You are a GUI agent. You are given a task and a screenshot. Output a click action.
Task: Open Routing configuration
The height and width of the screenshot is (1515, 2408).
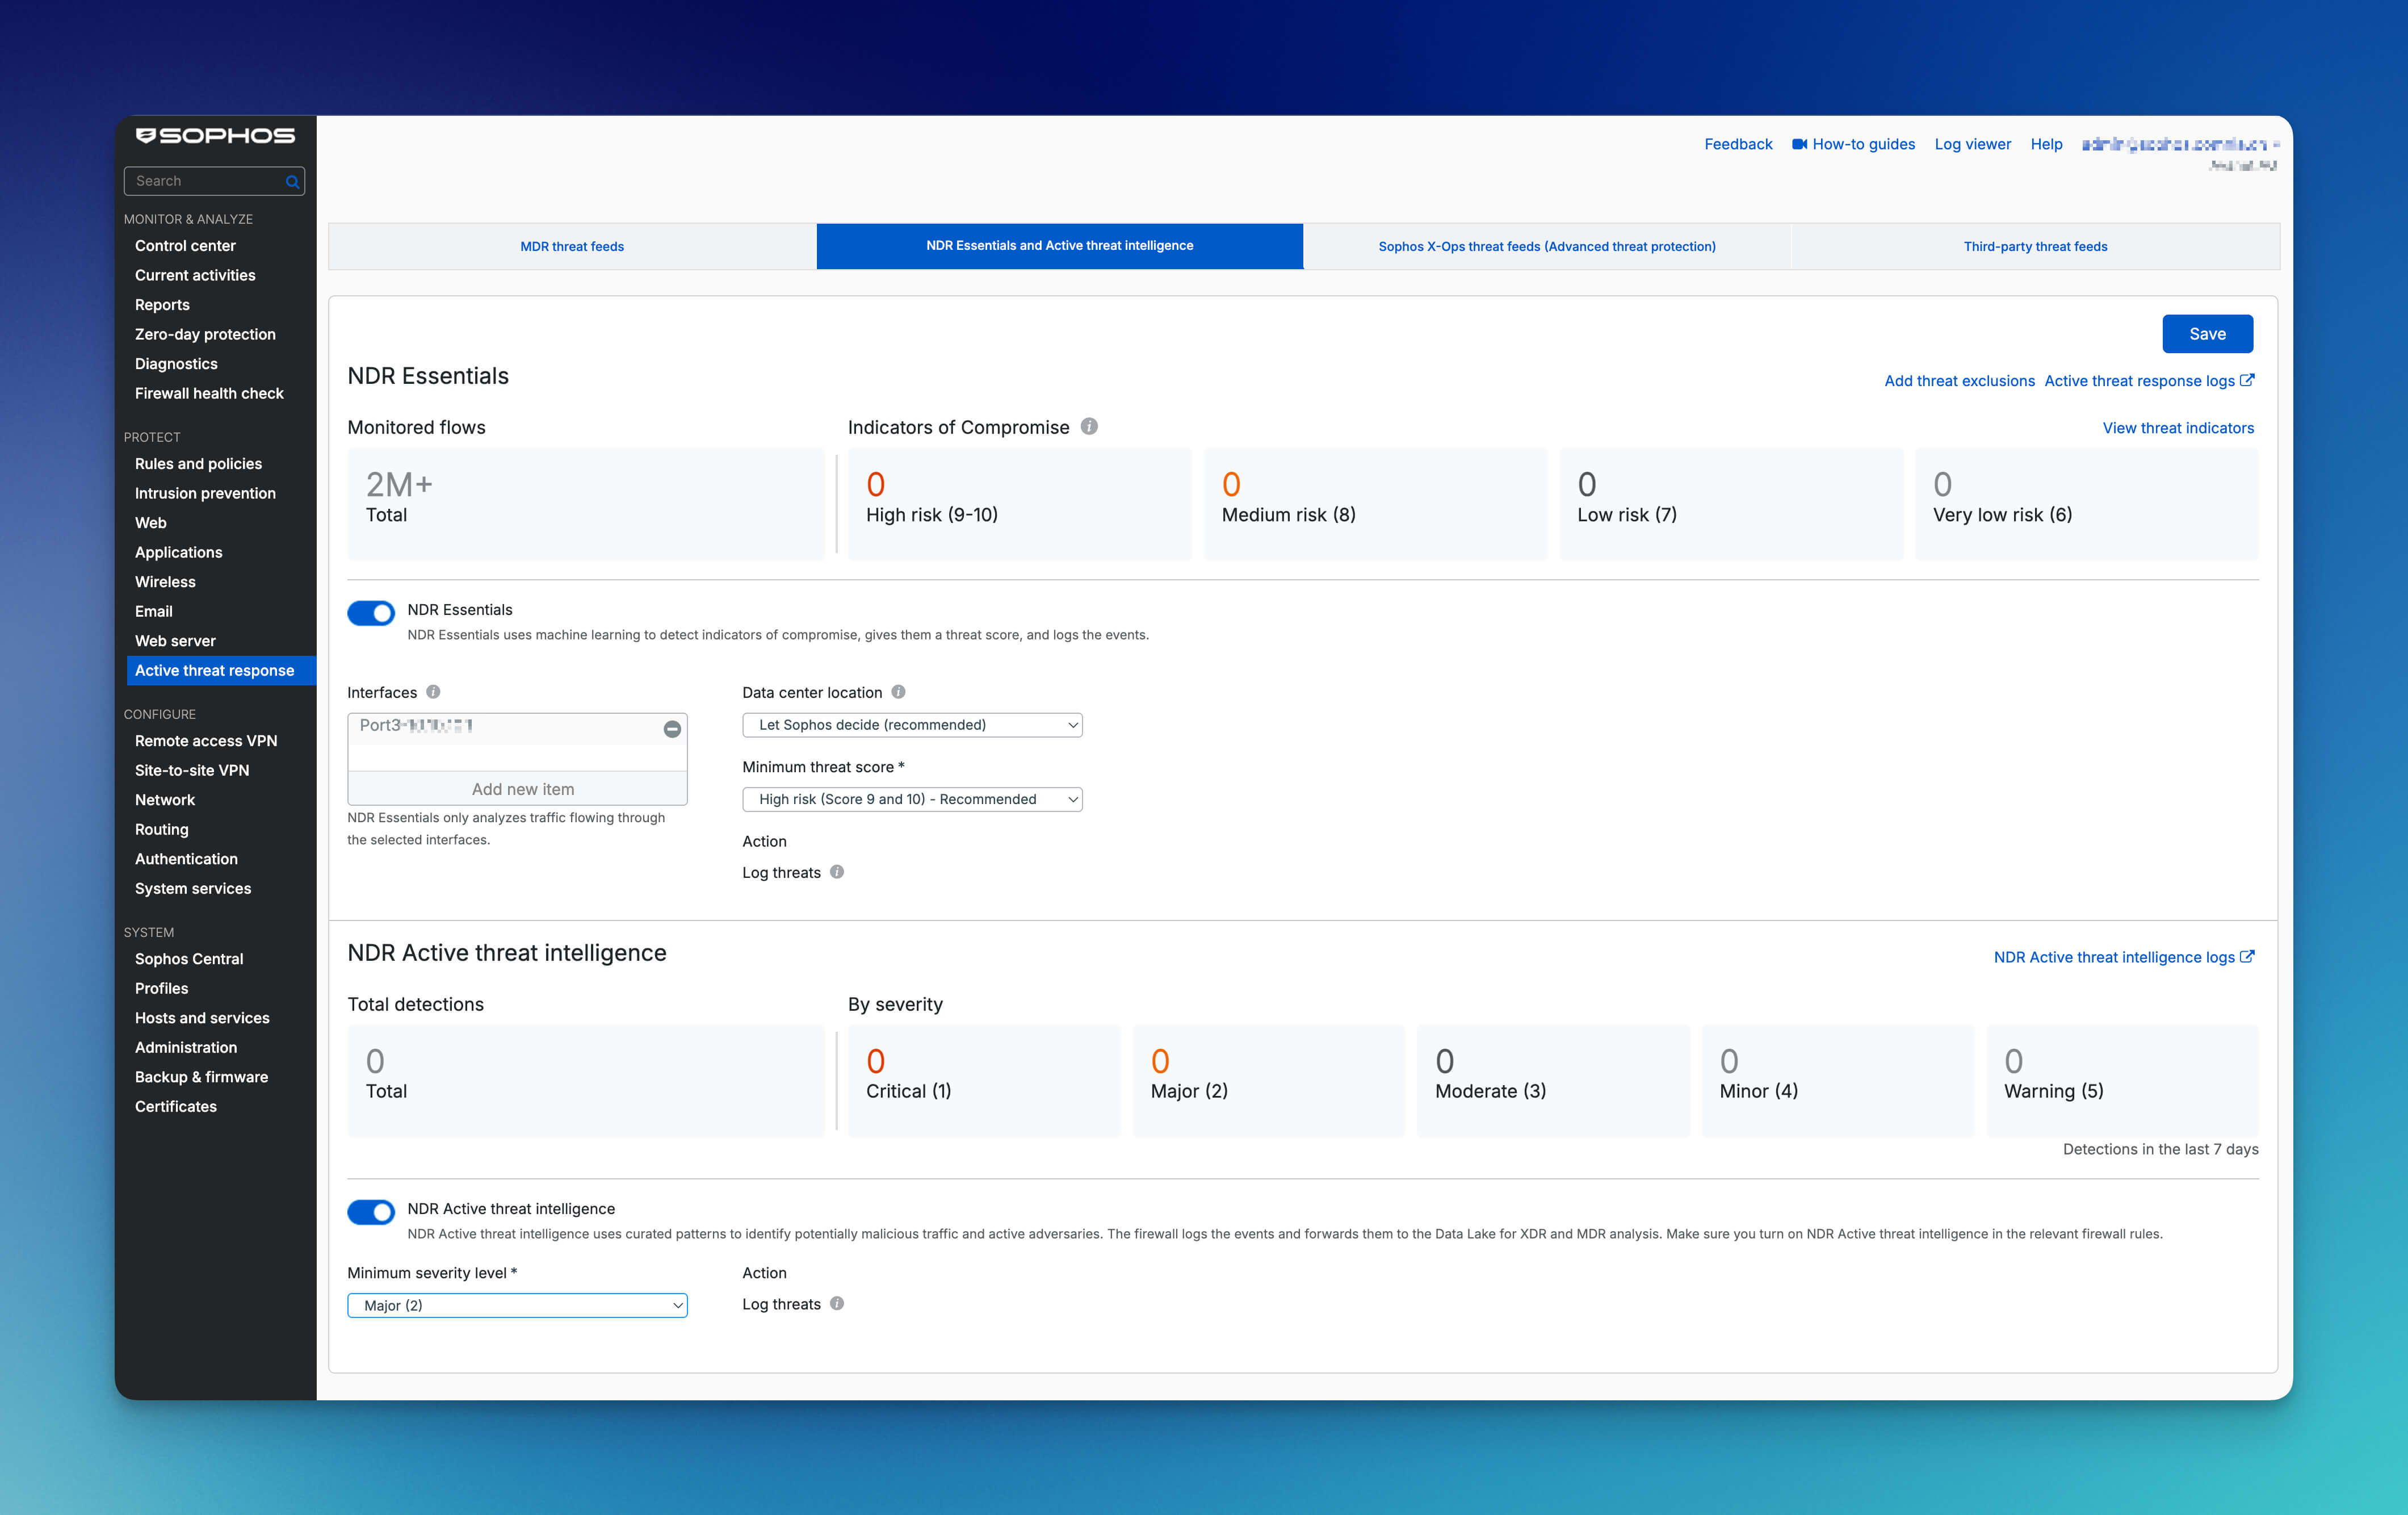click(161, 829)
